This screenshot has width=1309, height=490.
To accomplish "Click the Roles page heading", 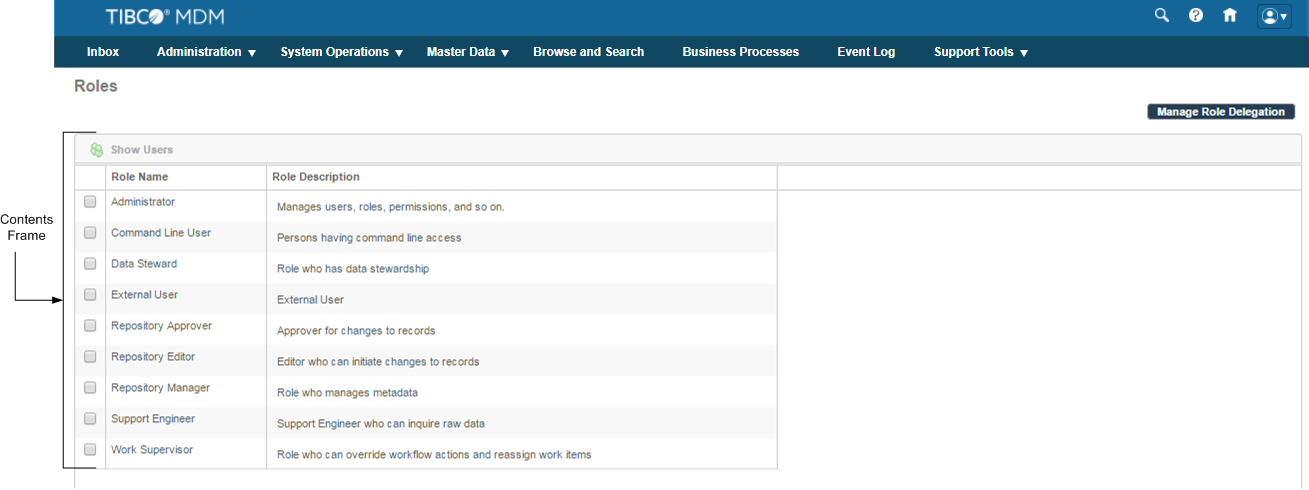I will (x=96, y=86).
